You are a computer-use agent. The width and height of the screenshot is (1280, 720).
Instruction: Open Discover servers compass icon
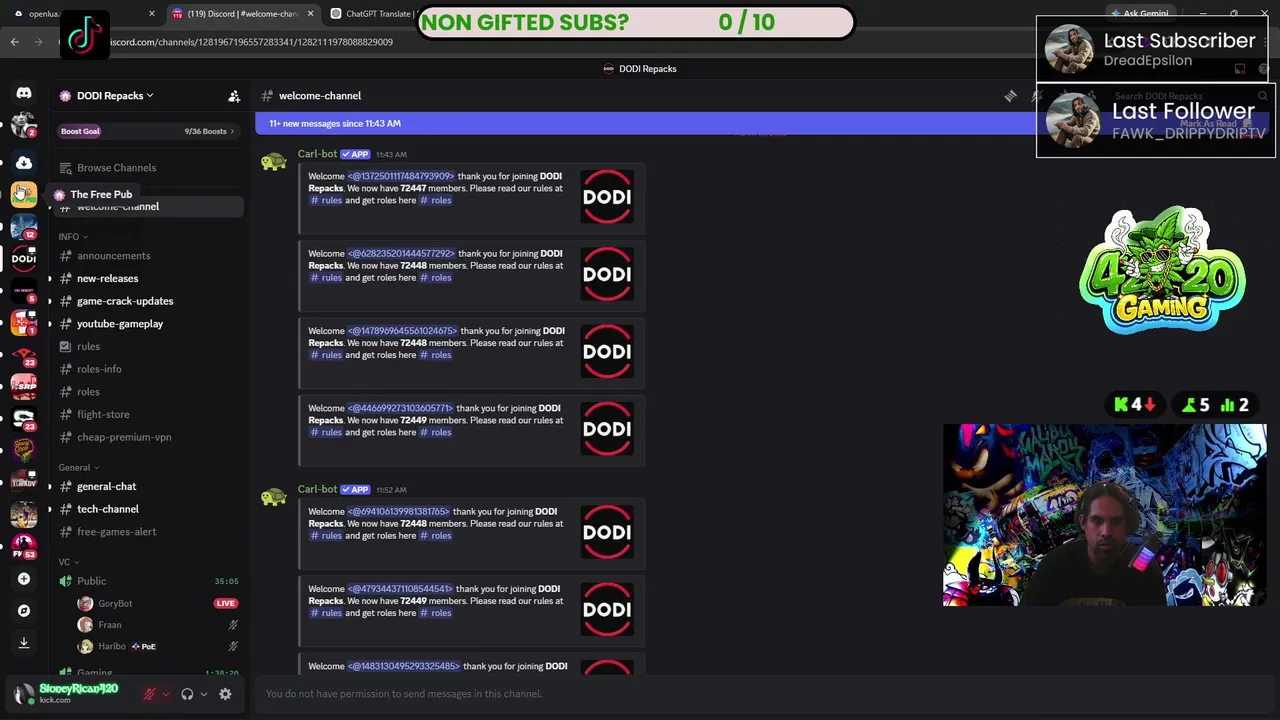click(x=24, y=611)
